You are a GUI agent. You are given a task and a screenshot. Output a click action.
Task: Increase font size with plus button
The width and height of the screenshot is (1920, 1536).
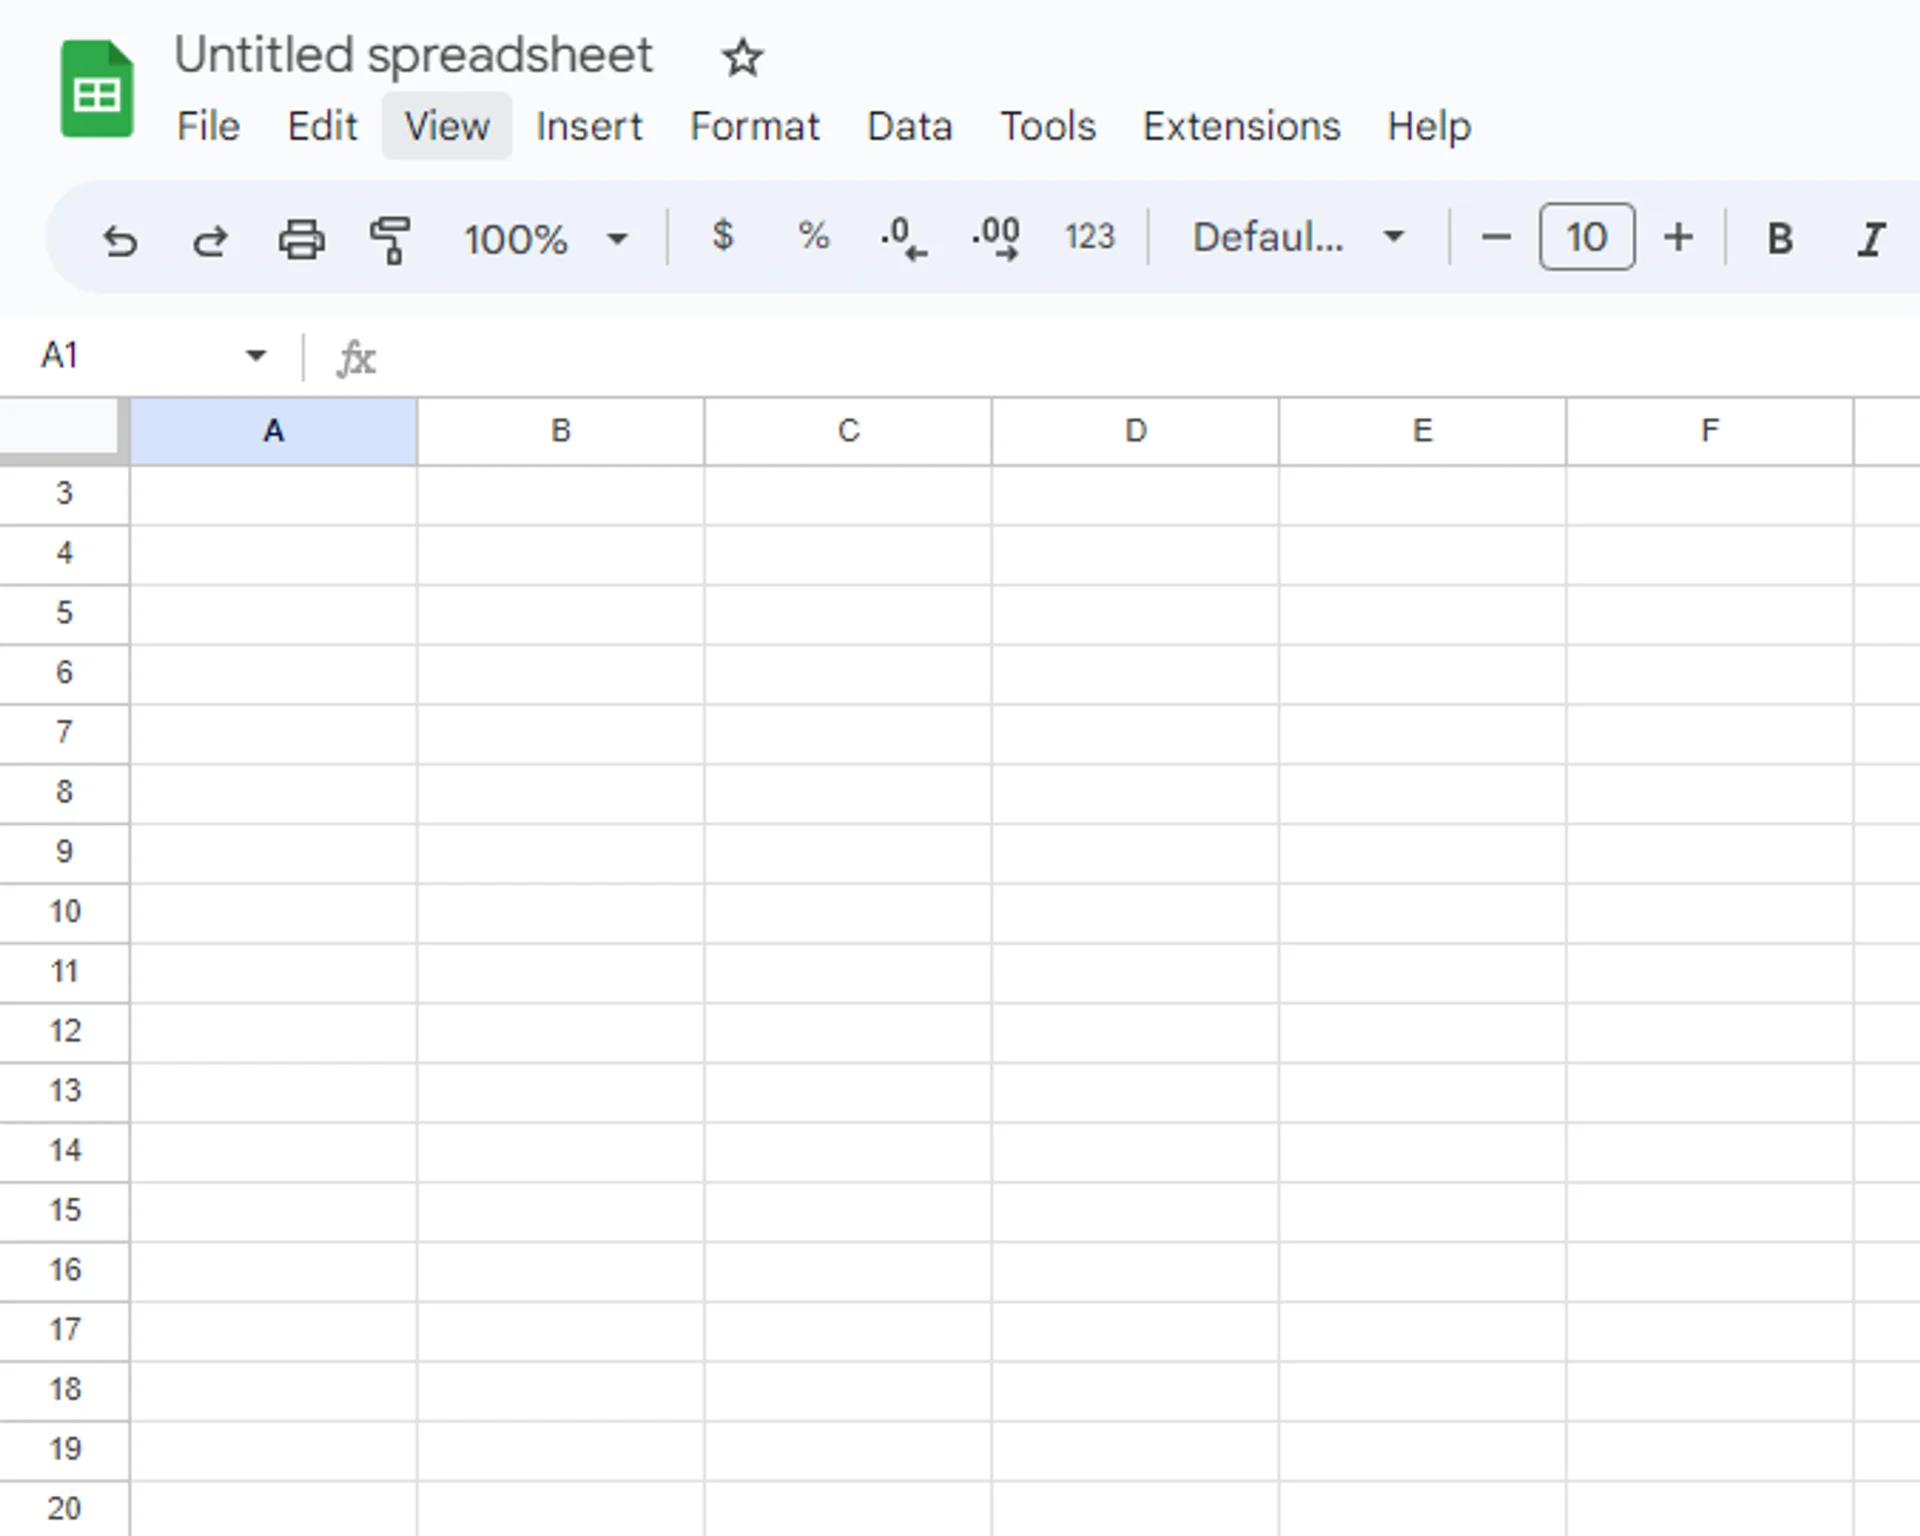point(1678,238)
